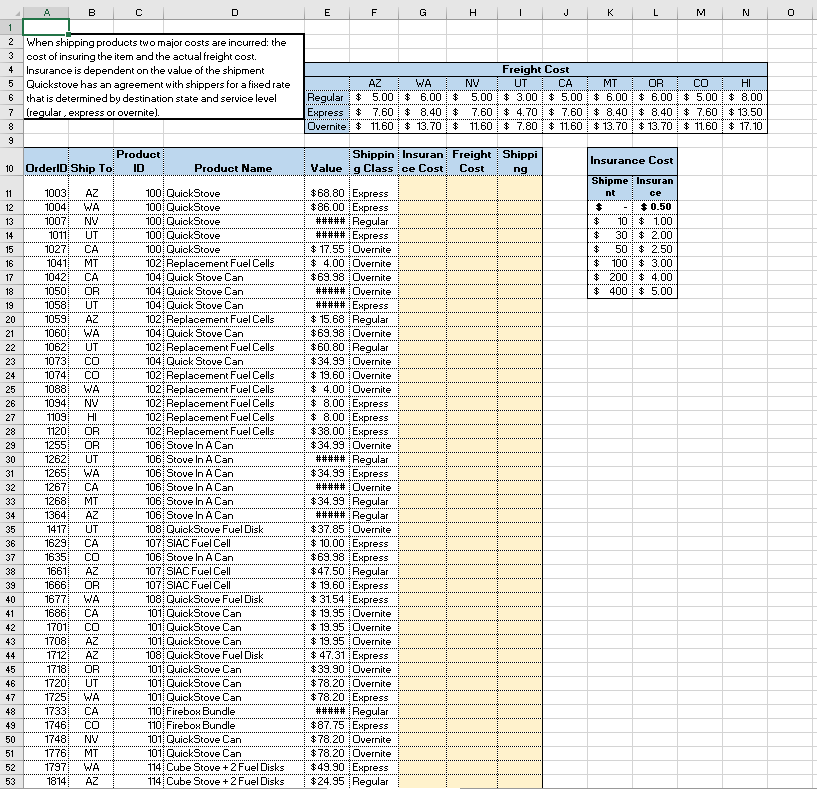Click the Product Name heading cell
The height and width of the screenshot is (789, 817).
coord(234,162)
